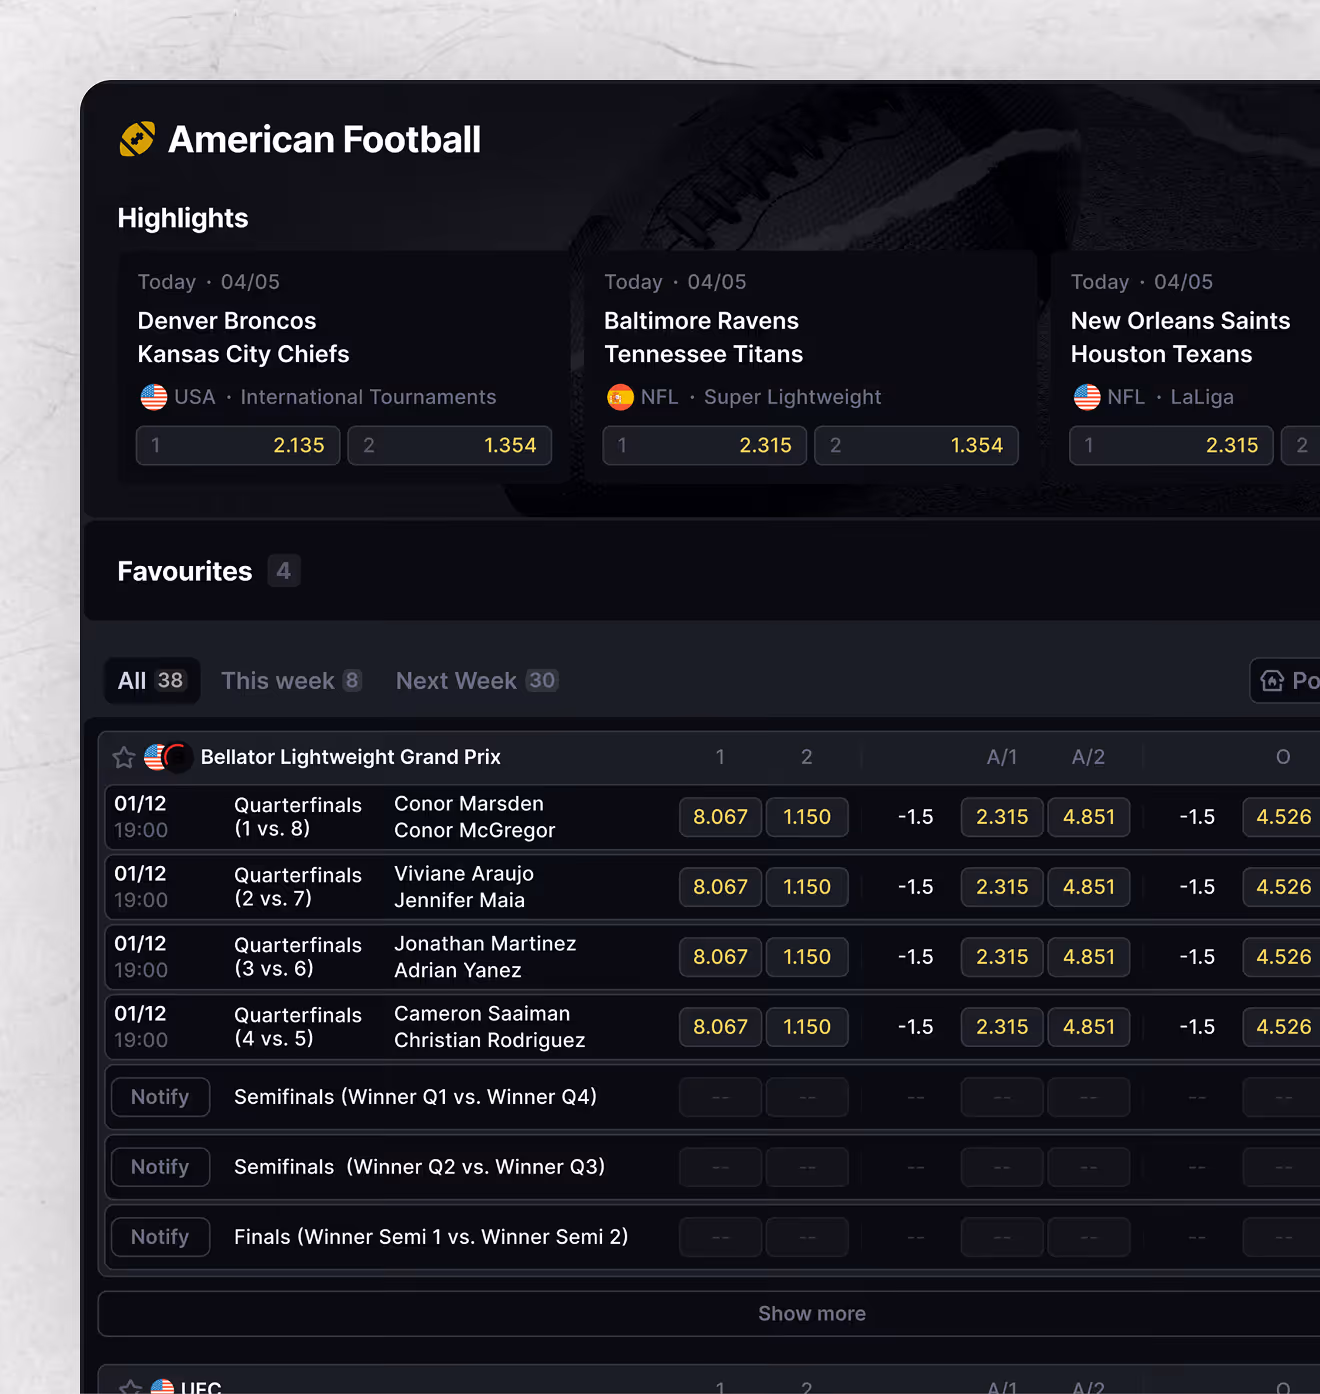Click the Highlights section heading
This screenshot has height=1394, width=1320.
pyautogui.click(x=183, y=218)
